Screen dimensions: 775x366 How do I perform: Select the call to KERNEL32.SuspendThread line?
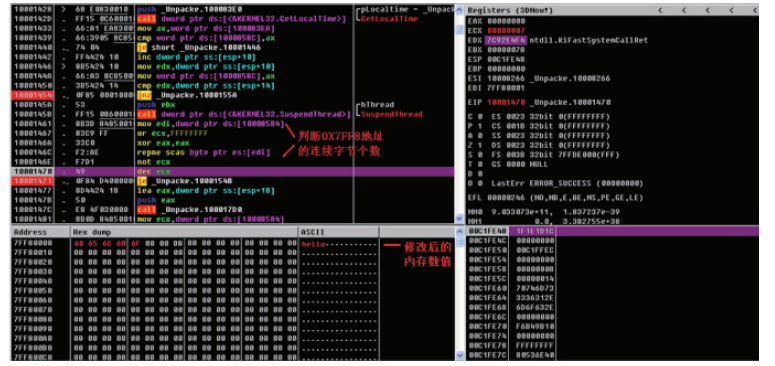point(245,115)
